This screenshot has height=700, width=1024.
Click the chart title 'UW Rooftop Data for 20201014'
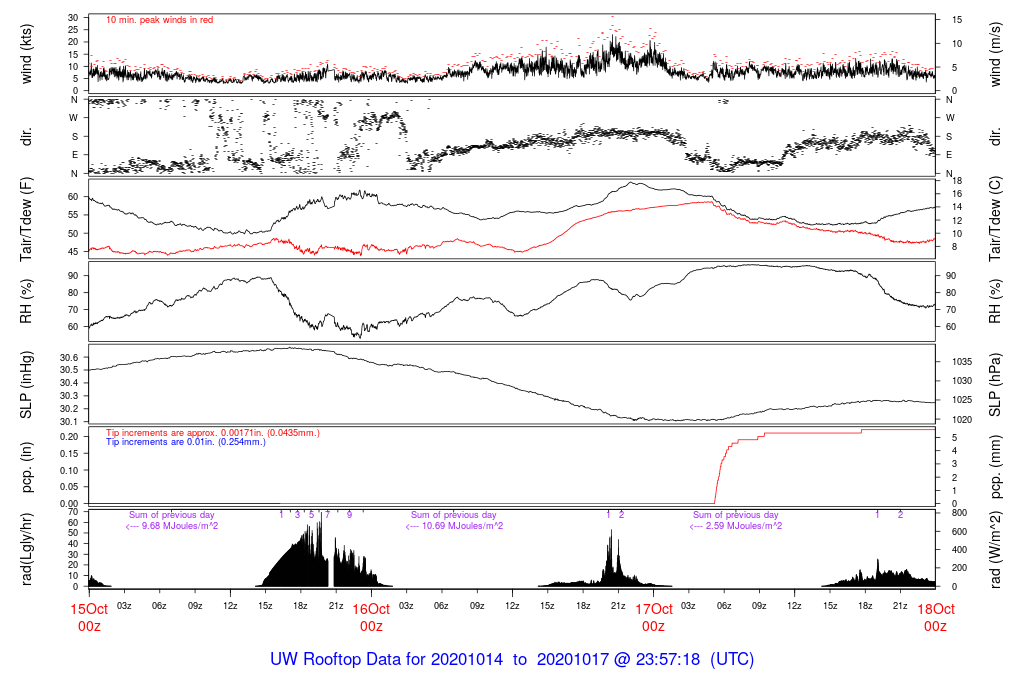pyautogui.click(x=387, y=659)
